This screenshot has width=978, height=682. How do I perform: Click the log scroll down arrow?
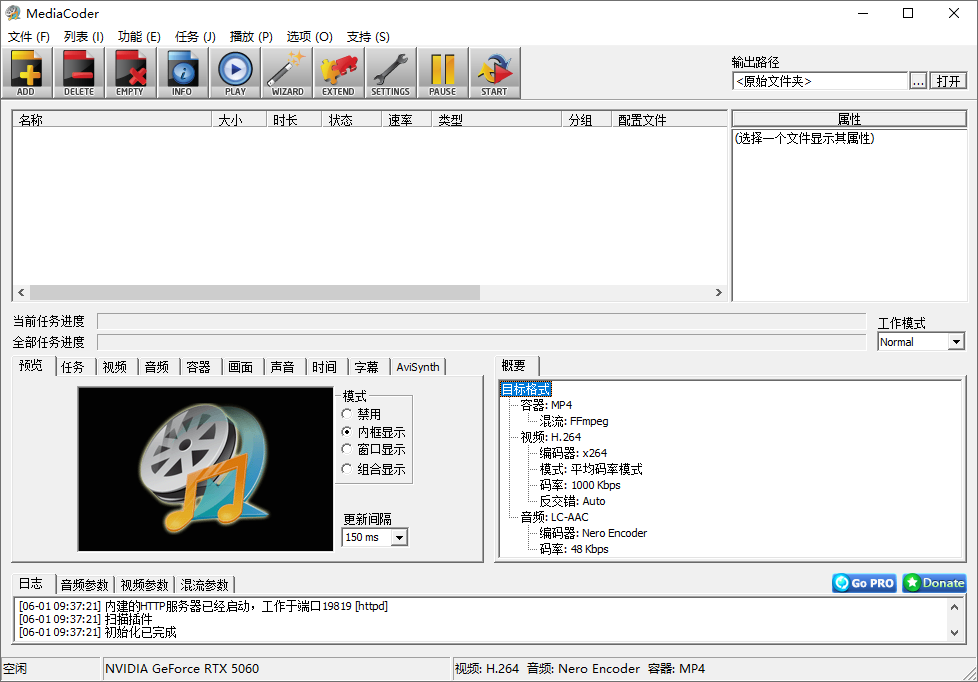[x=954, y=632]
